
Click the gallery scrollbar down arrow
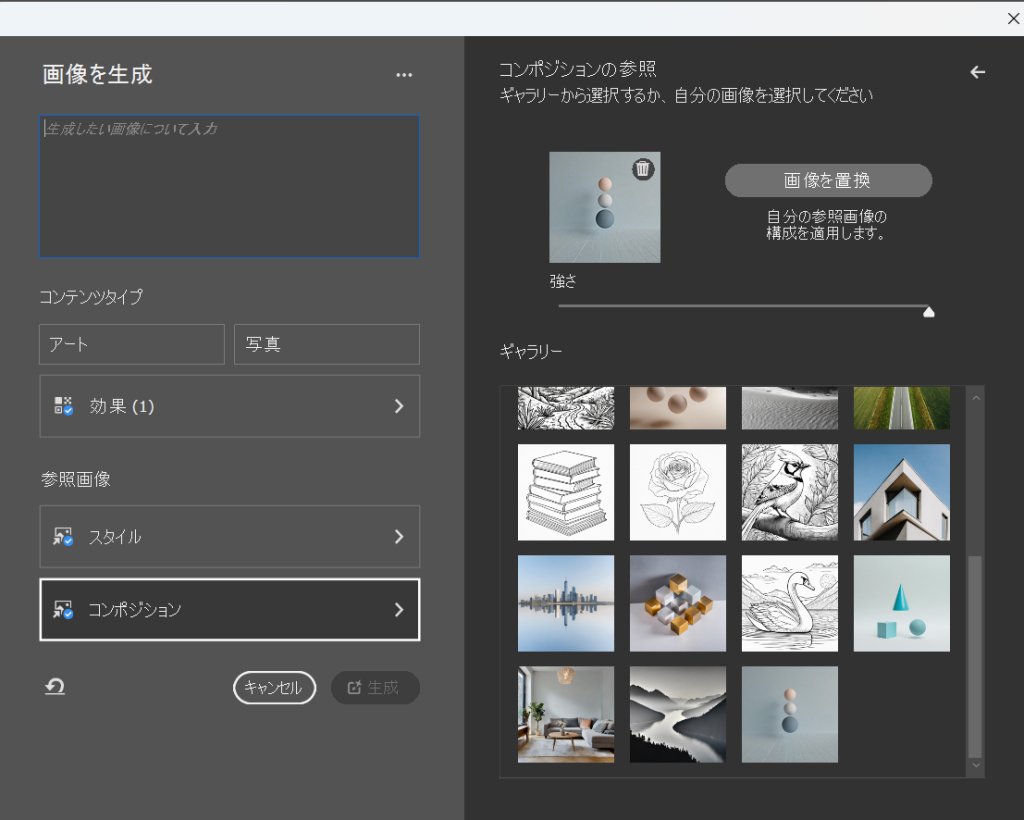coord(976,765)
